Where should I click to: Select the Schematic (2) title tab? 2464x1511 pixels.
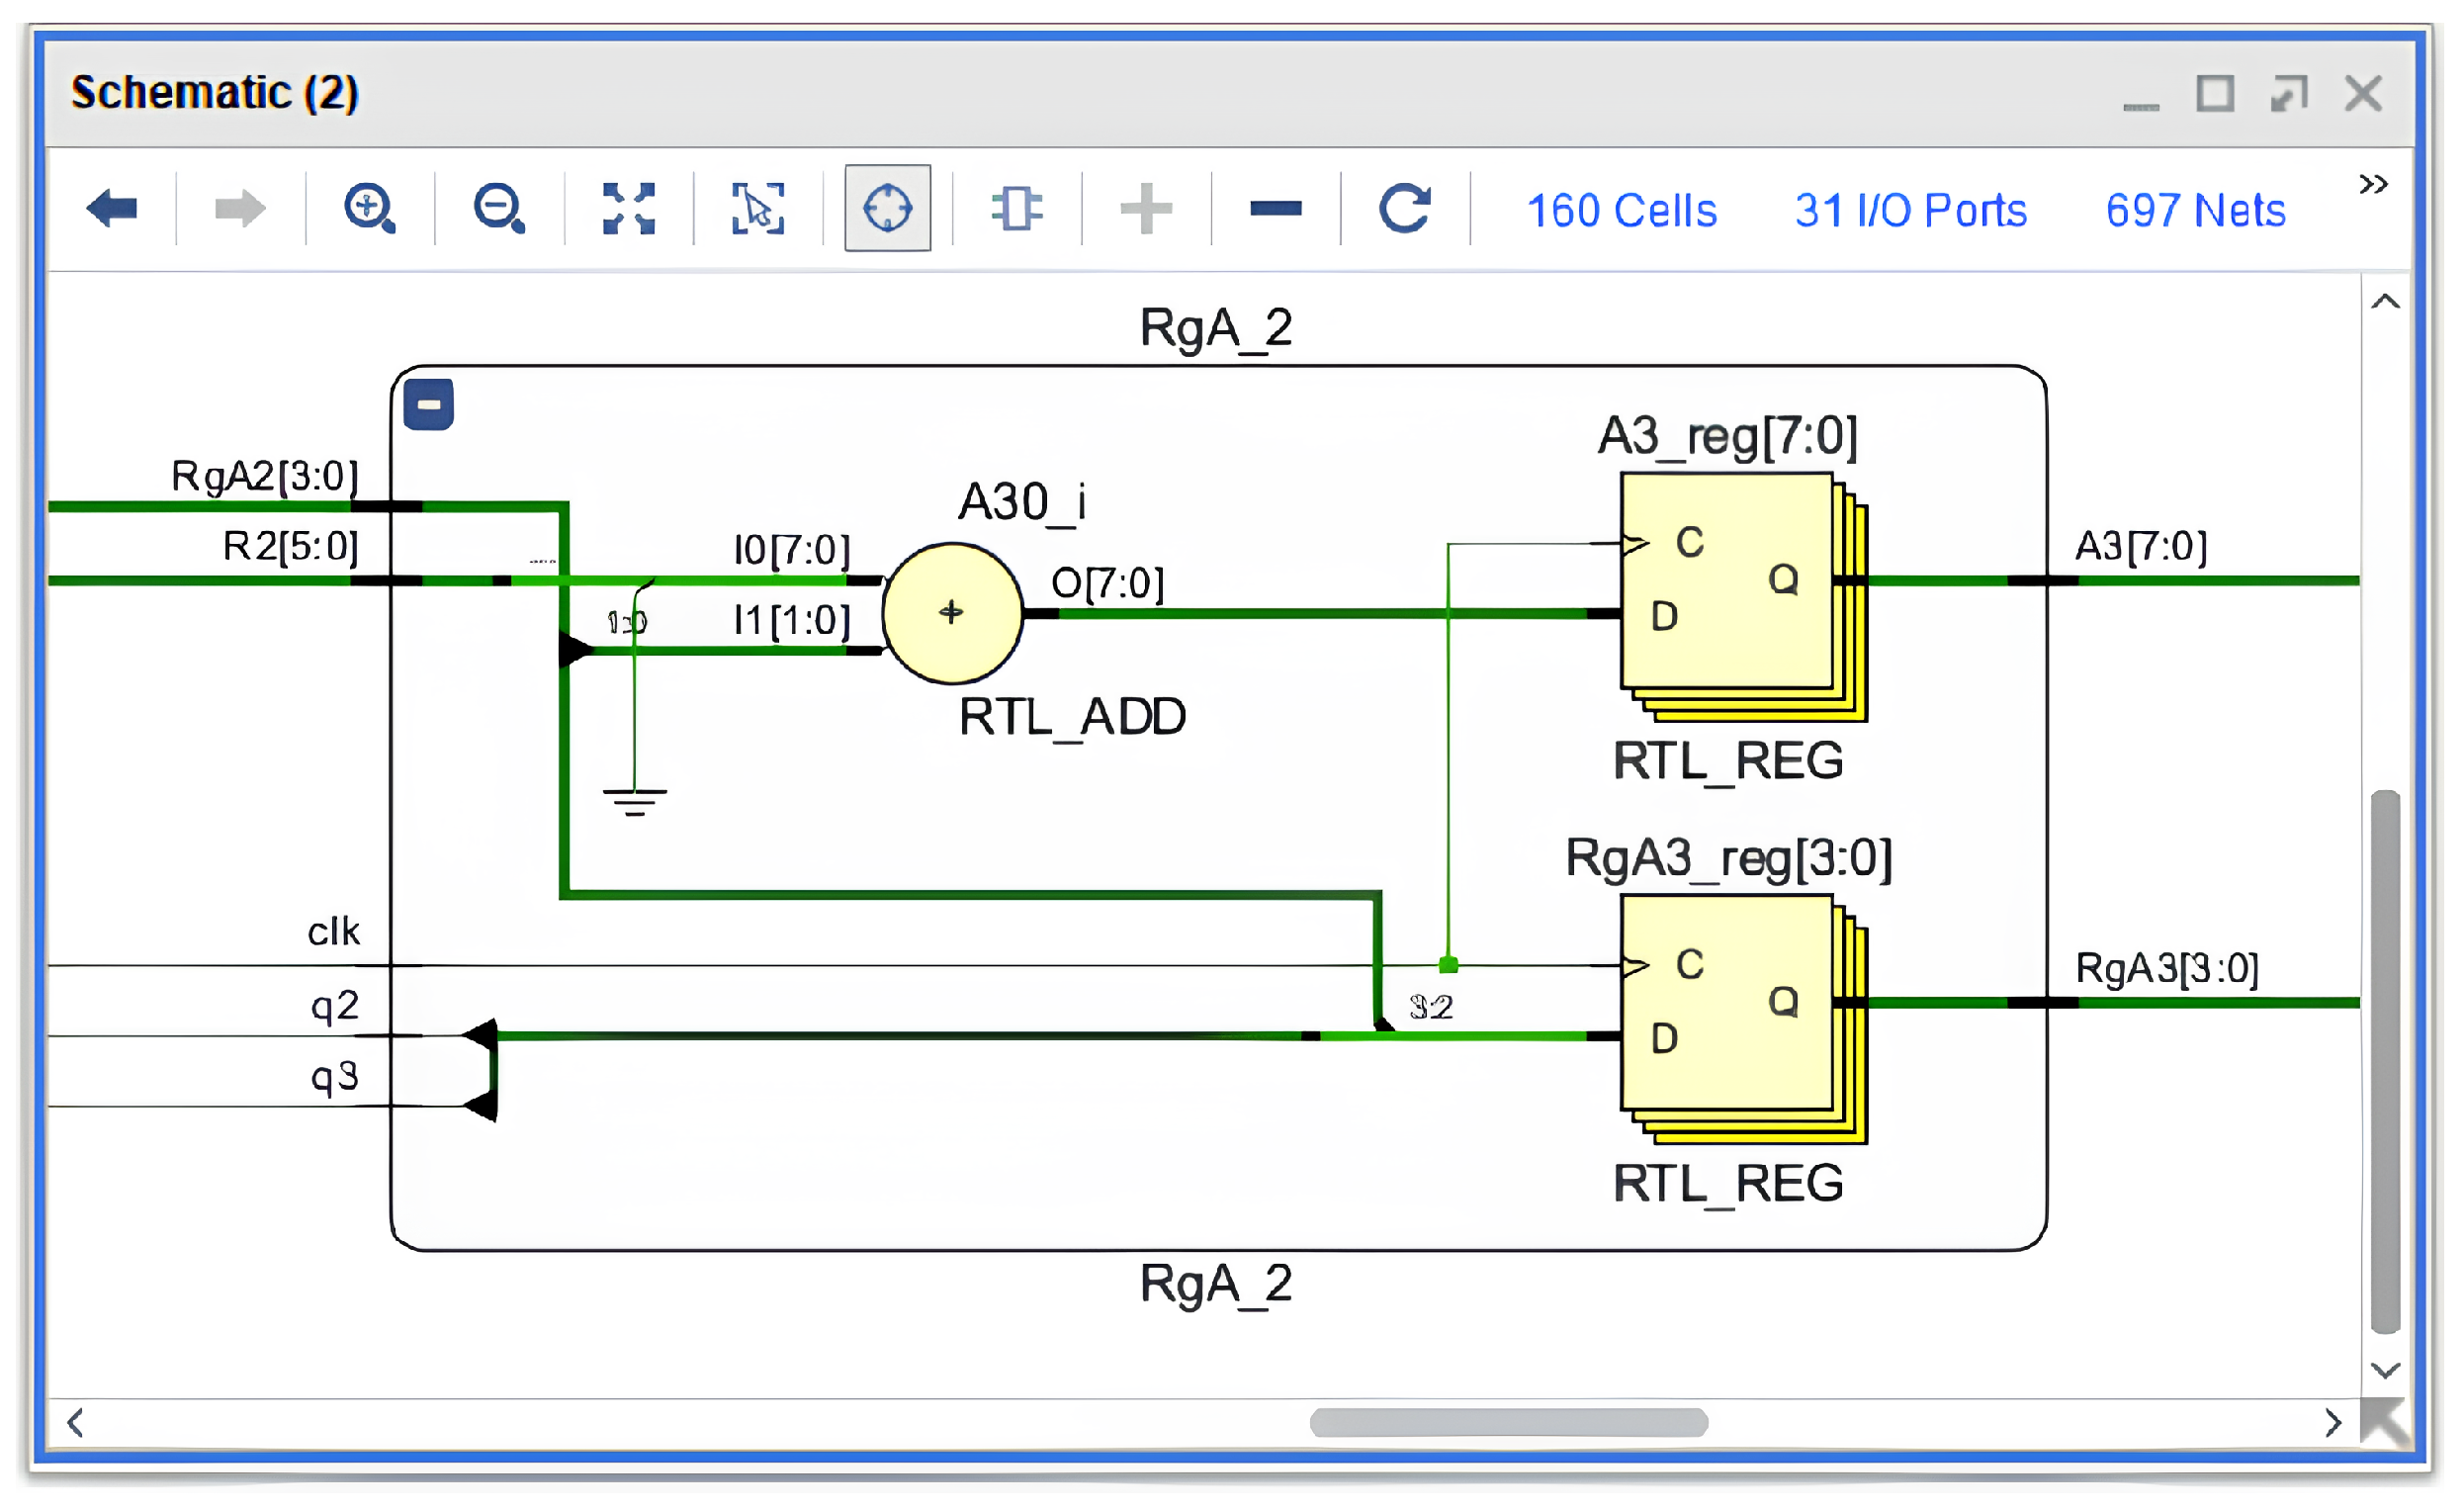point(214,93)
